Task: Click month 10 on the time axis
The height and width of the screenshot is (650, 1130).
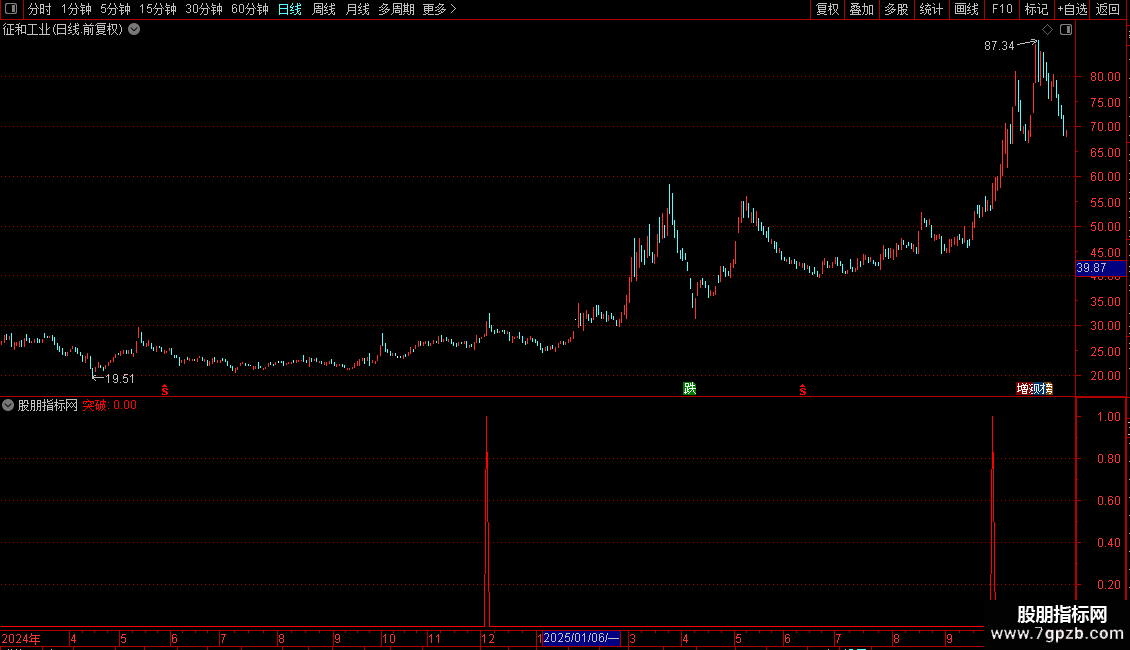Action: pyautogui.click(x=388, y=638)
